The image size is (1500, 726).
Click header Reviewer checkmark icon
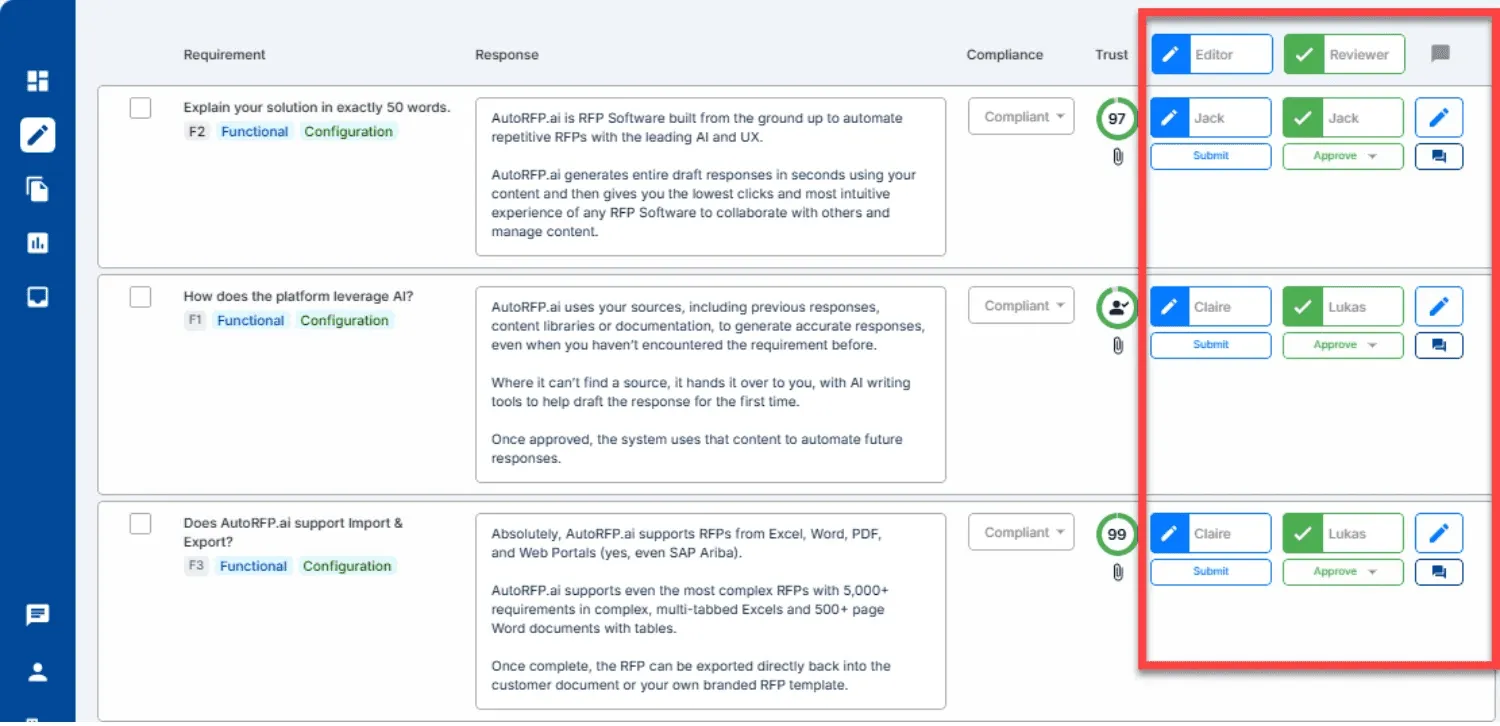(1303, 54)
